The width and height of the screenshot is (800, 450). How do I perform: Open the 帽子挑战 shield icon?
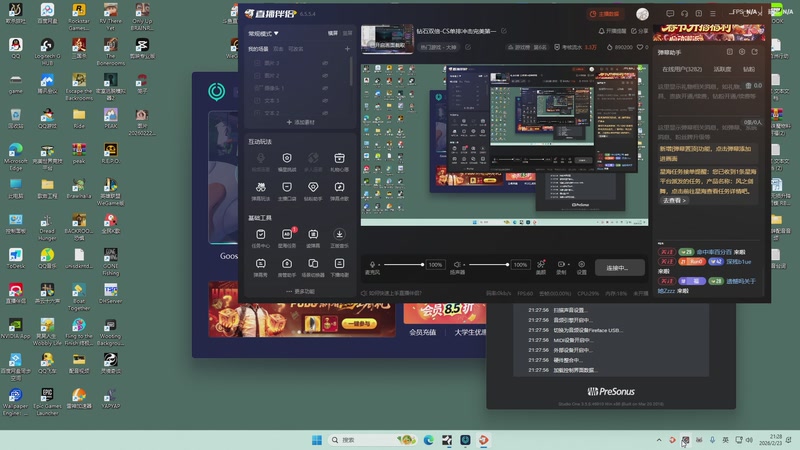pyautogui.click(x=287, y=158)
